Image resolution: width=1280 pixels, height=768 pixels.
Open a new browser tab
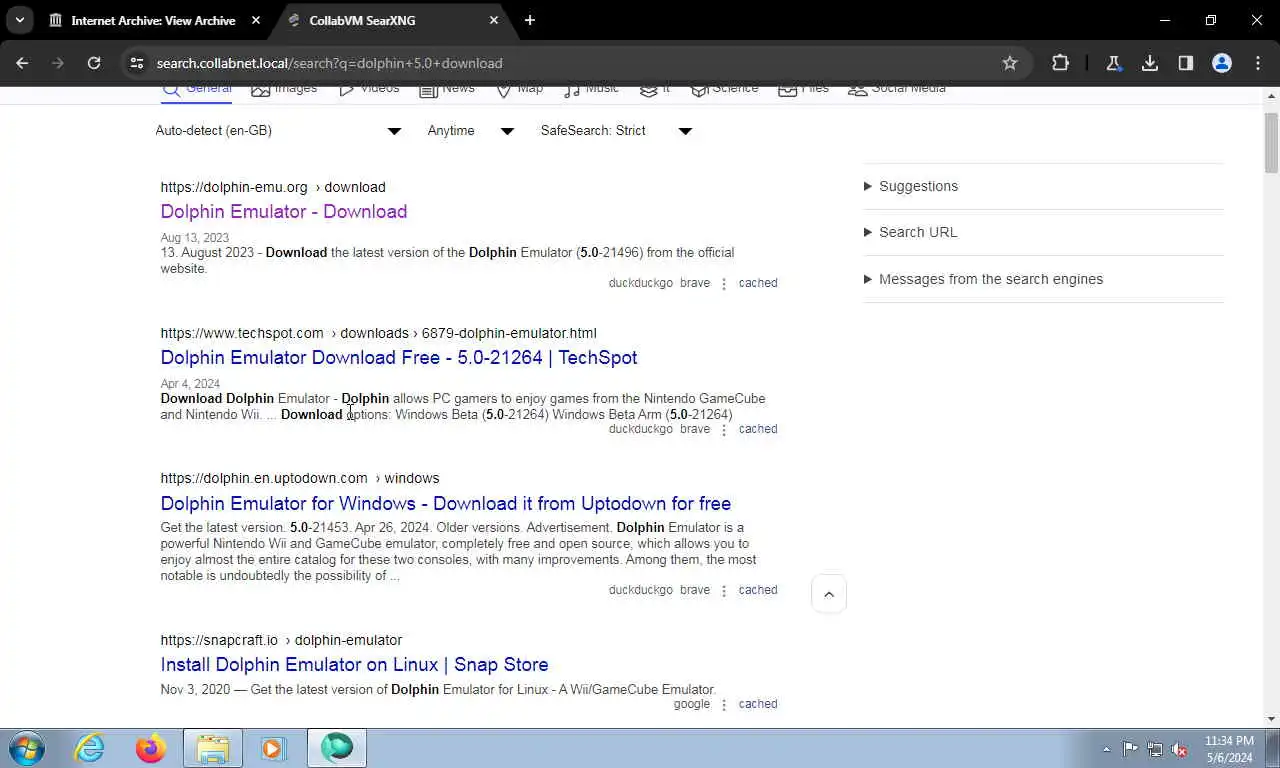point(530,20)
